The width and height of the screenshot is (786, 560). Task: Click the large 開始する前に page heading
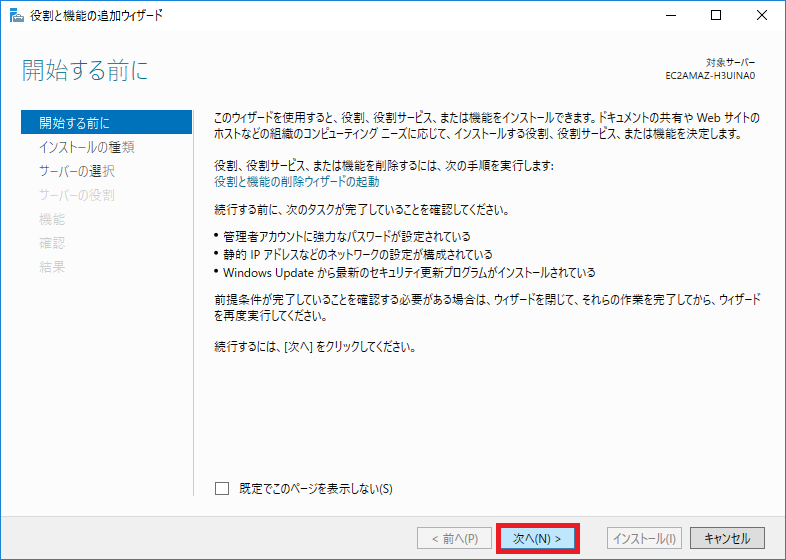pyautogui.click(x=85, y=70)
